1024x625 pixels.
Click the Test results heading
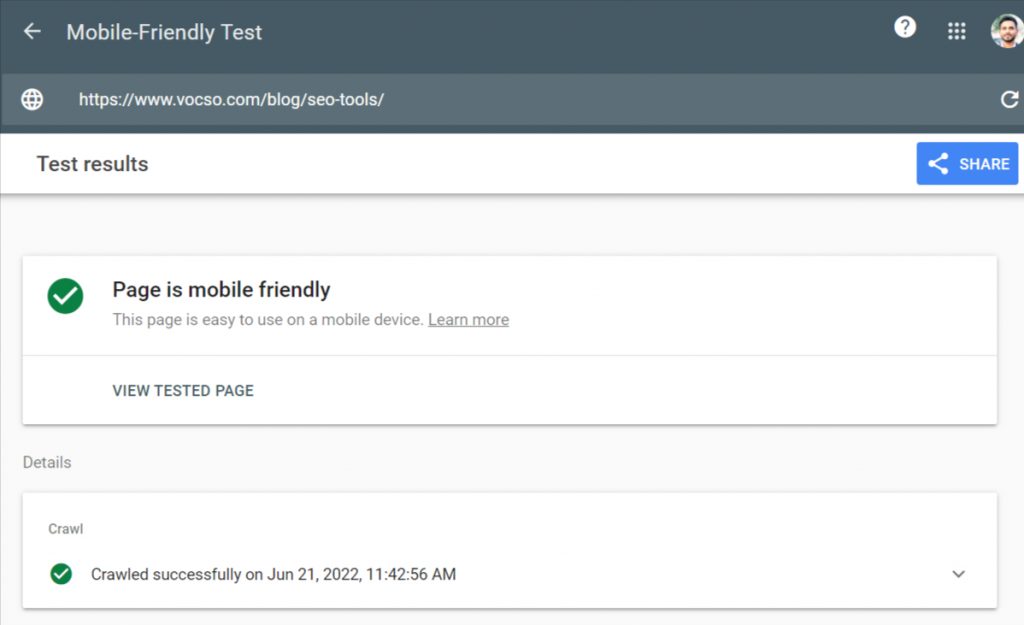pos(92,164)
